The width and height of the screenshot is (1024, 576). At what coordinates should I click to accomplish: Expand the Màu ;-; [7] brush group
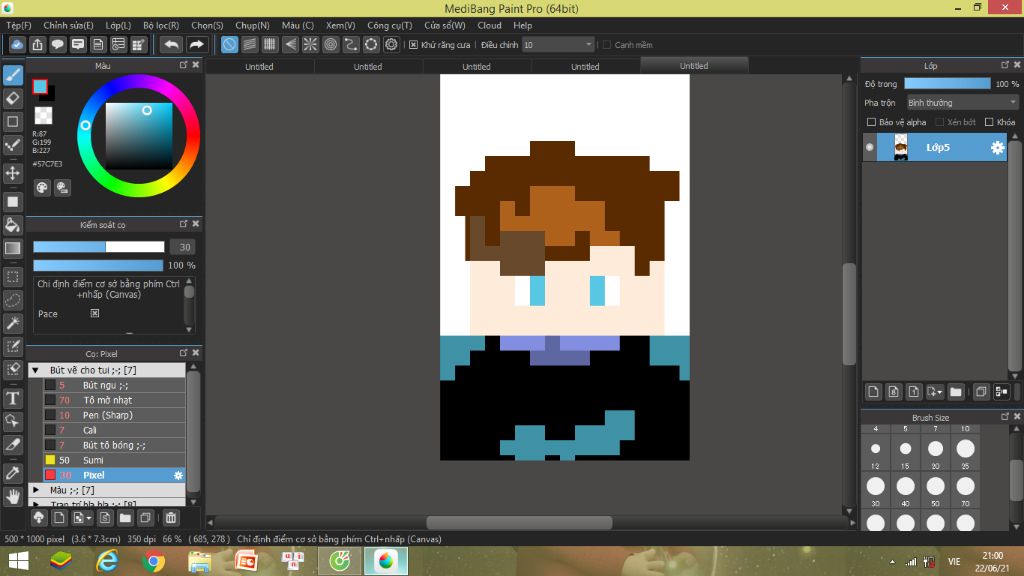(36, 490)
